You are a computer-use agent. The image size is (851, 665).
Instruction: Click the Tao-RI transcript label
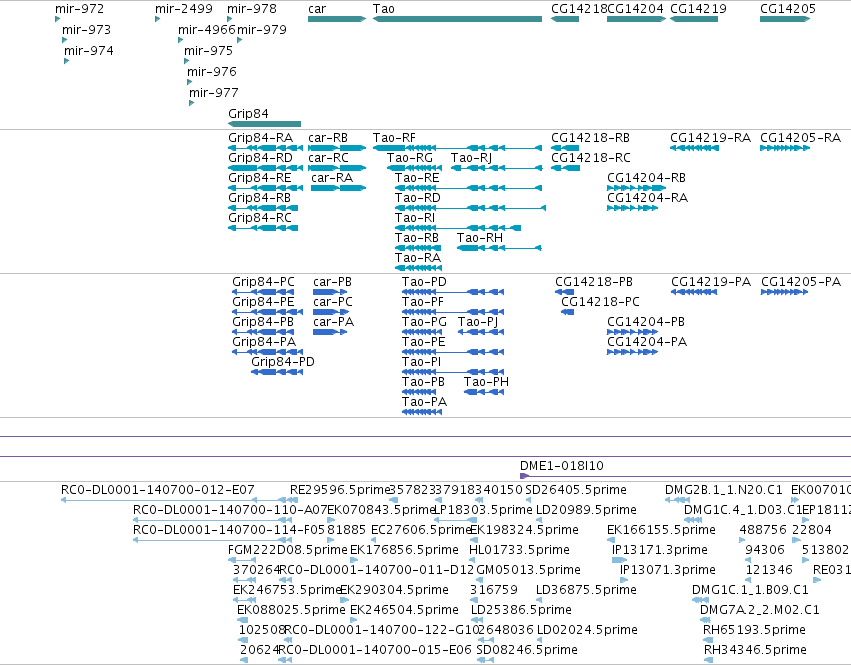(x=415, y=218)
